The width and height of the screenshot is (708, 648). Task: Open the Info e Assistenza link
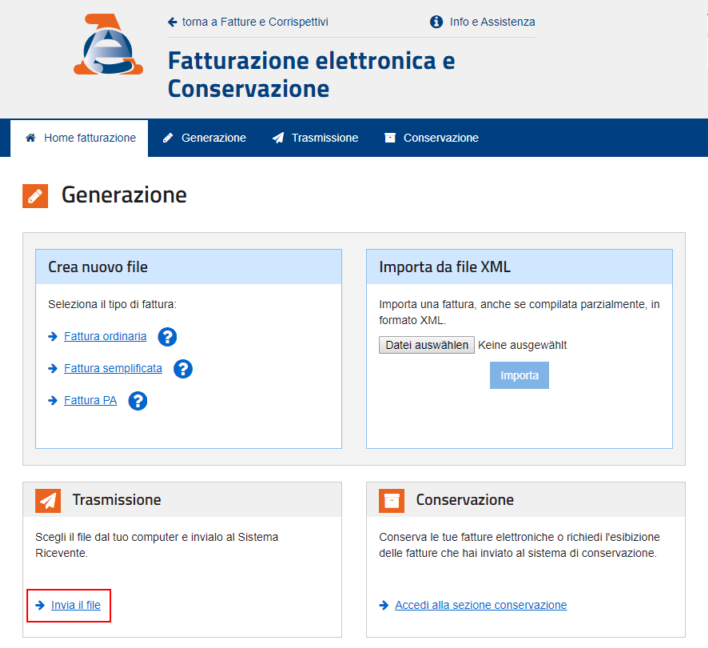[x=492, y=22]
